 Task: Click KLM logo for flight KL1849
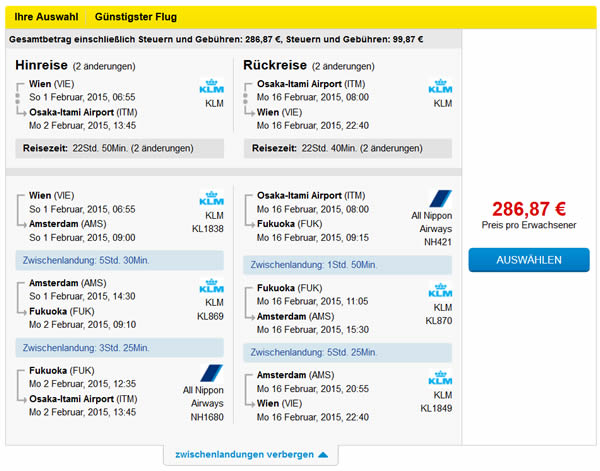pos(440,379)
